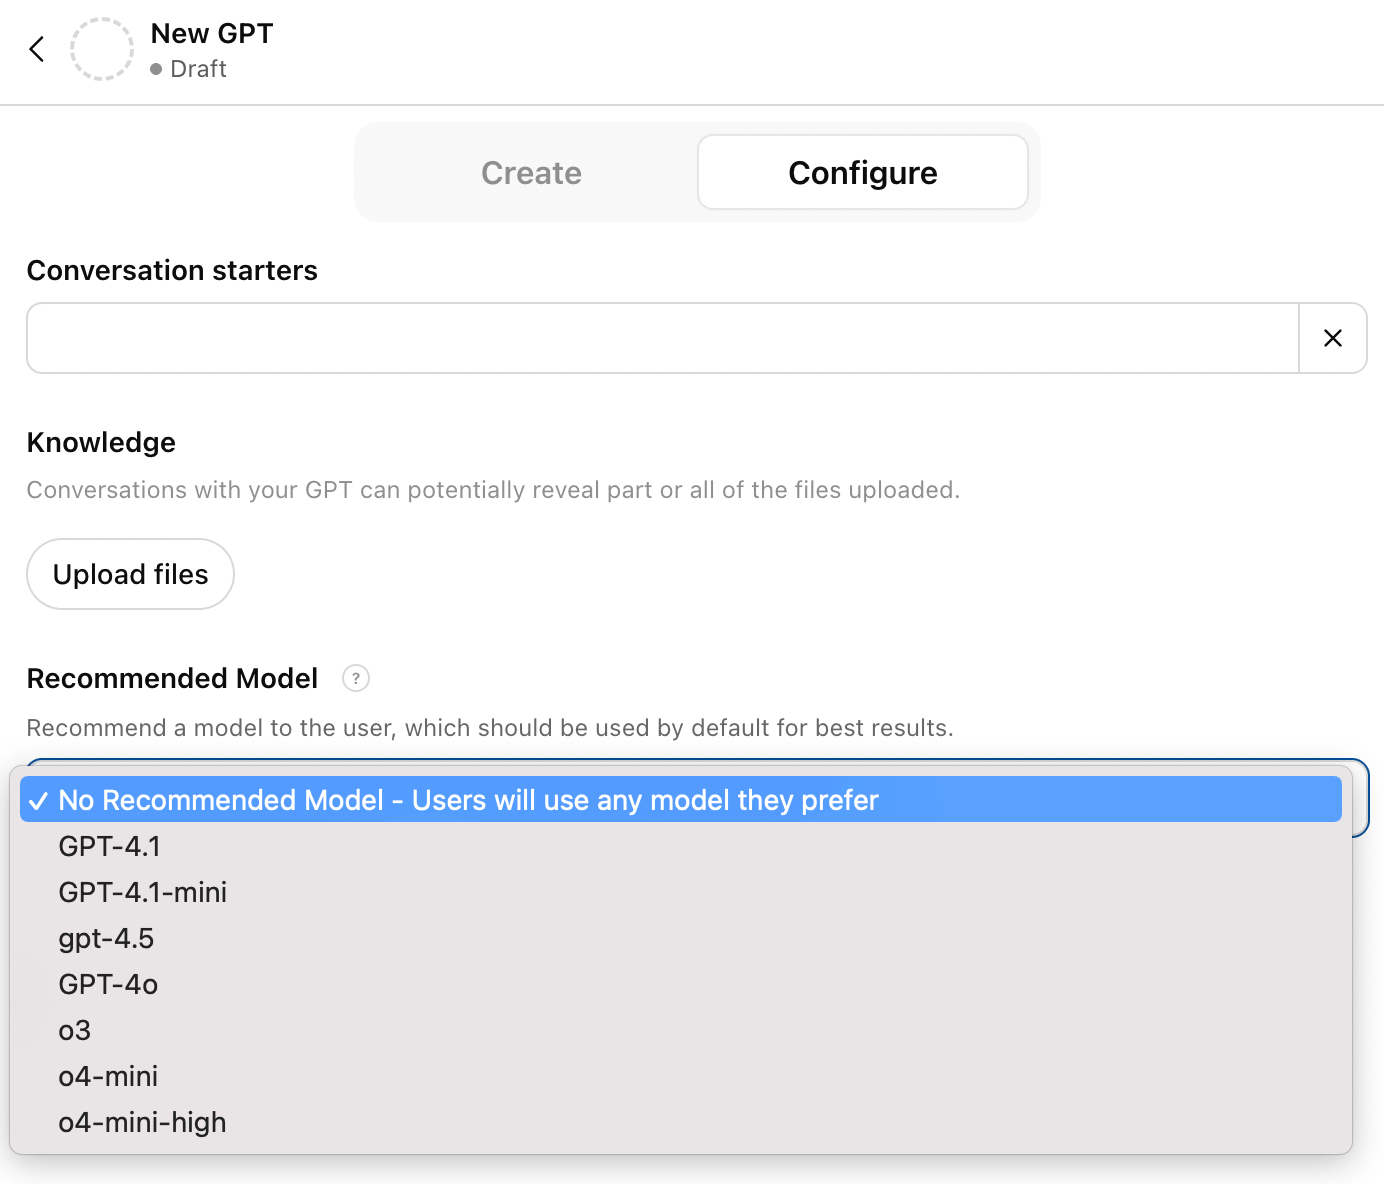Screen dimensions: 1384x1184
Task: Select GPT-4o from the dropdown
Action: [109, 984]
